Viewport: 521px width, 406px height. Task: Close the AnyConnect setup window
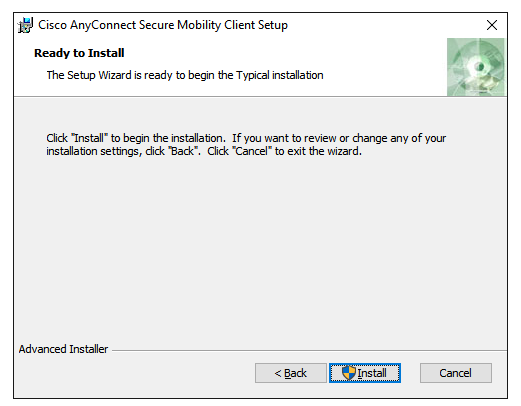coord(492,25)
